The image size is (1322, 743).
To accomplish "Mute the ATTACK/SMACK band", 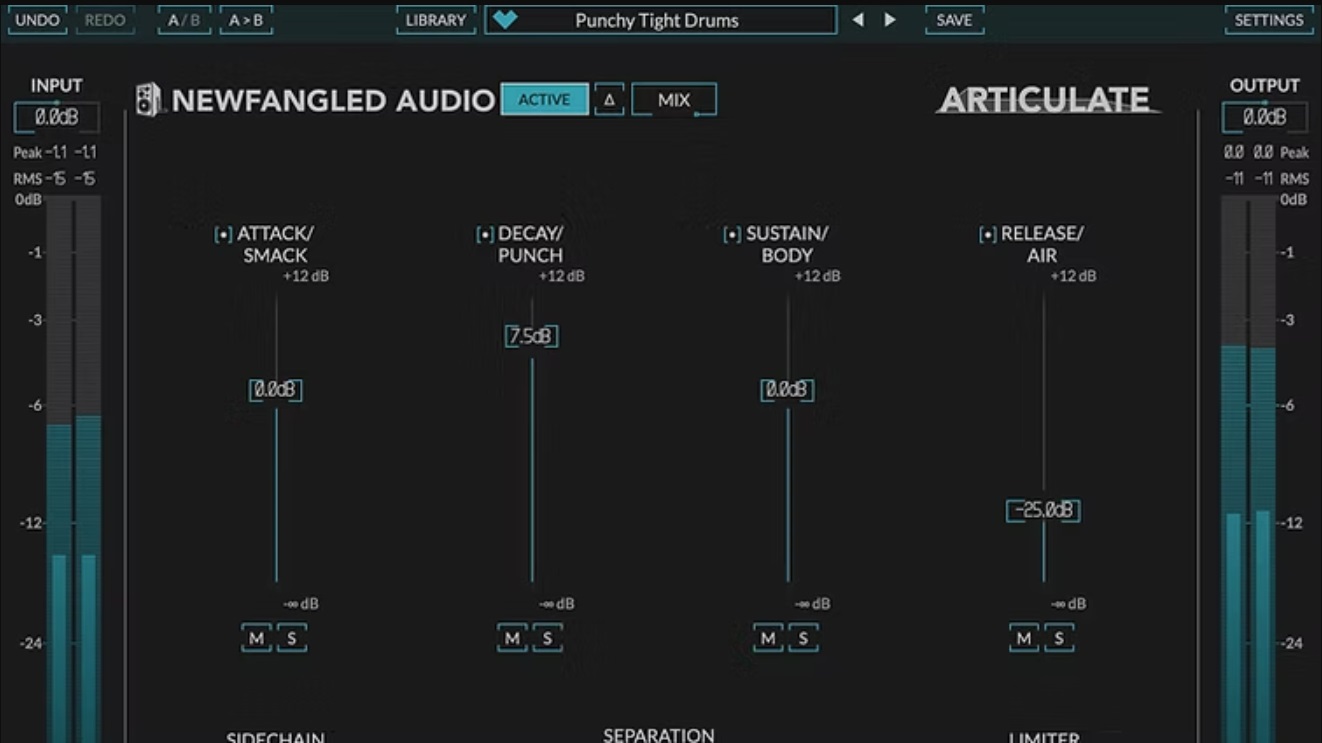I will pyautogui.click(x=257, y=637).
